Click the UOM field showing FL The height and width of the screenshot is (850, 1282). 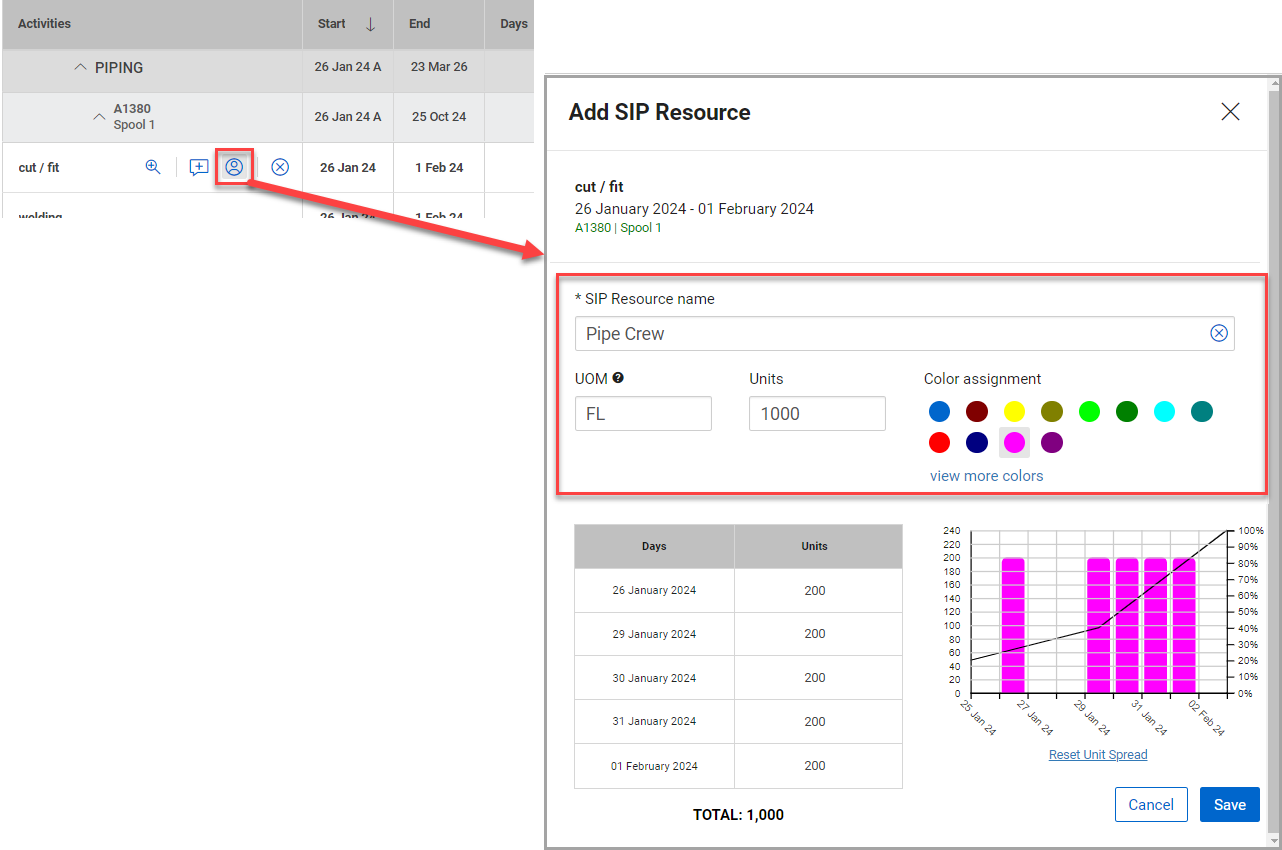pos(643,412)
